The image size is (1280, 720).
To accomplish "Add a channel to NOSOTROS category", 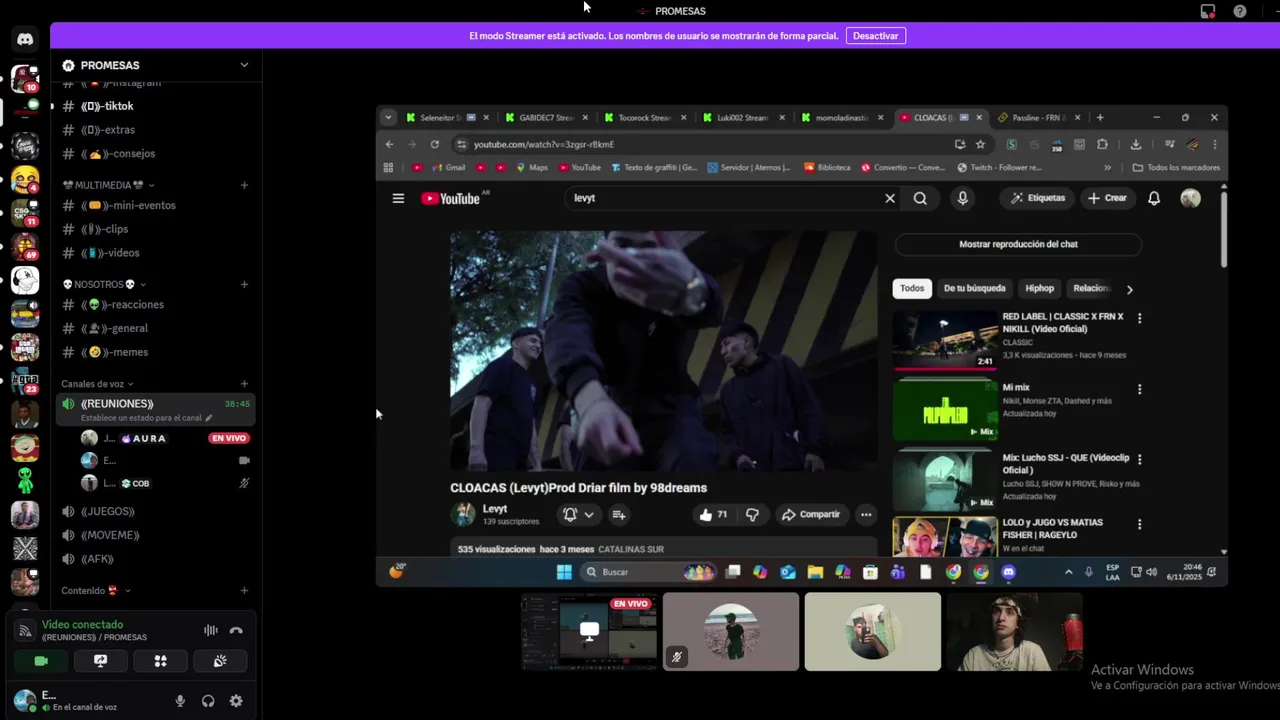I will 244,284.
